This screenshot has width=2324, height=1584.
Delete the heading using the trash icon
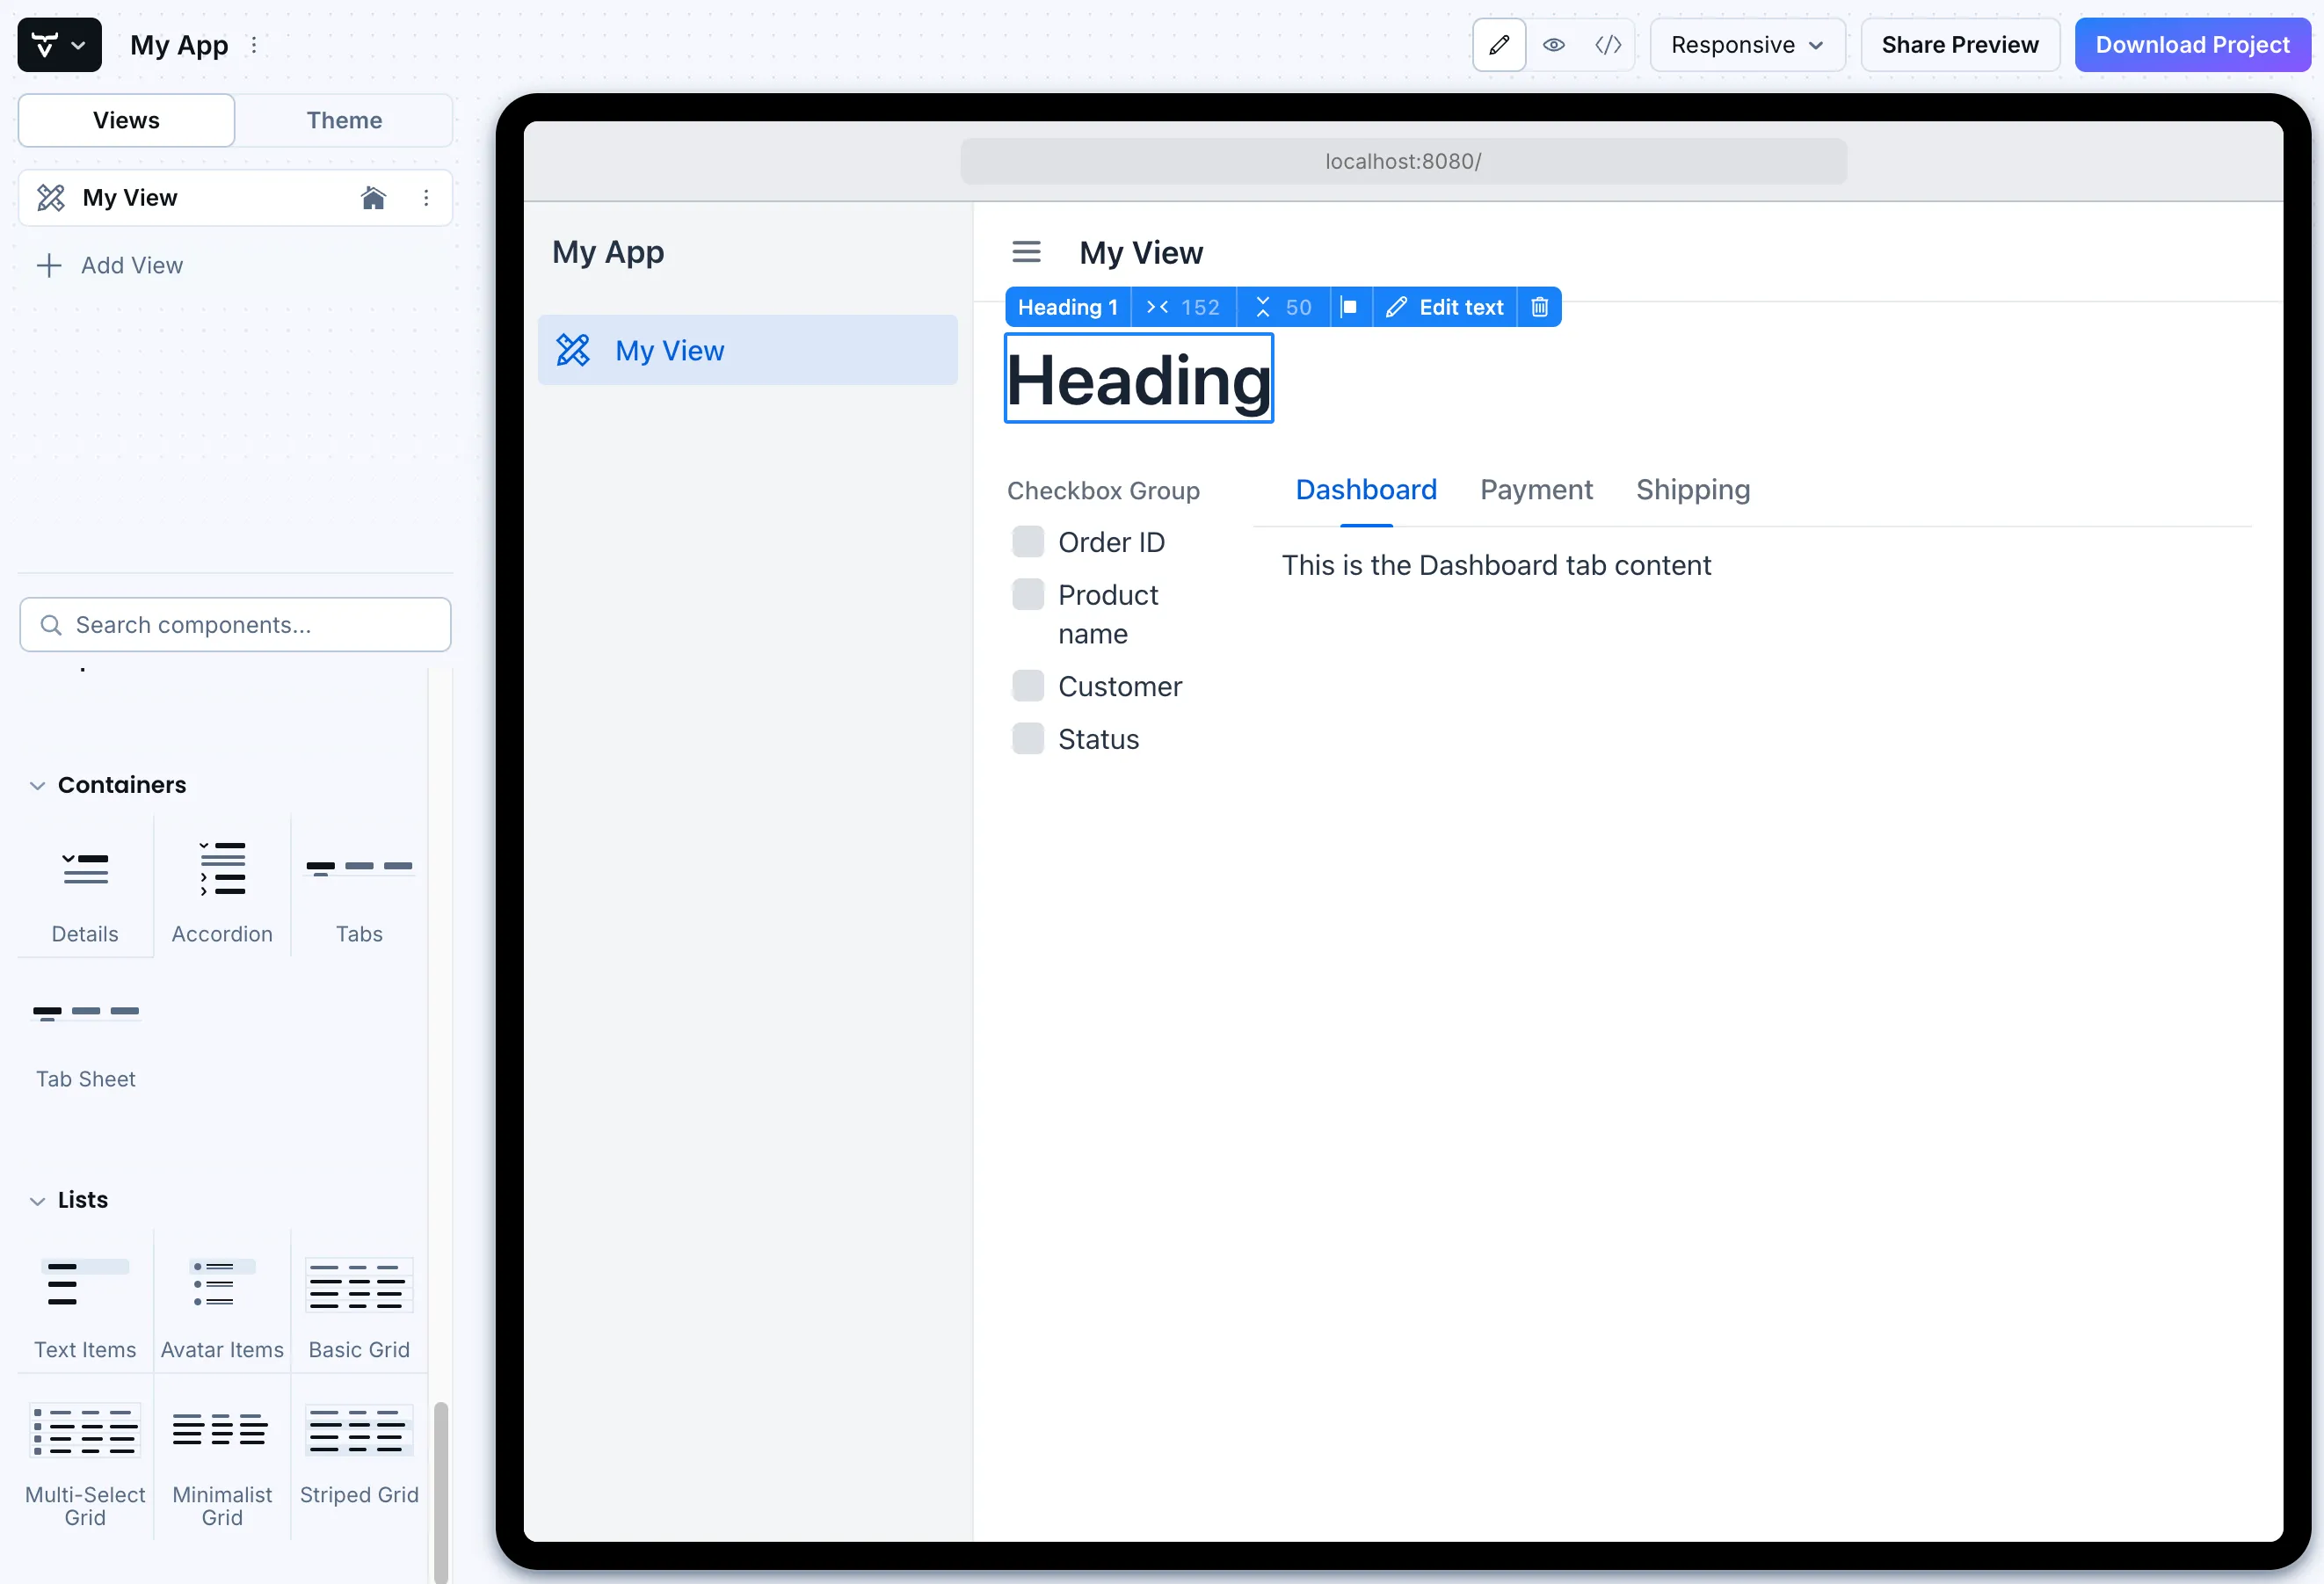[1539, 306]
